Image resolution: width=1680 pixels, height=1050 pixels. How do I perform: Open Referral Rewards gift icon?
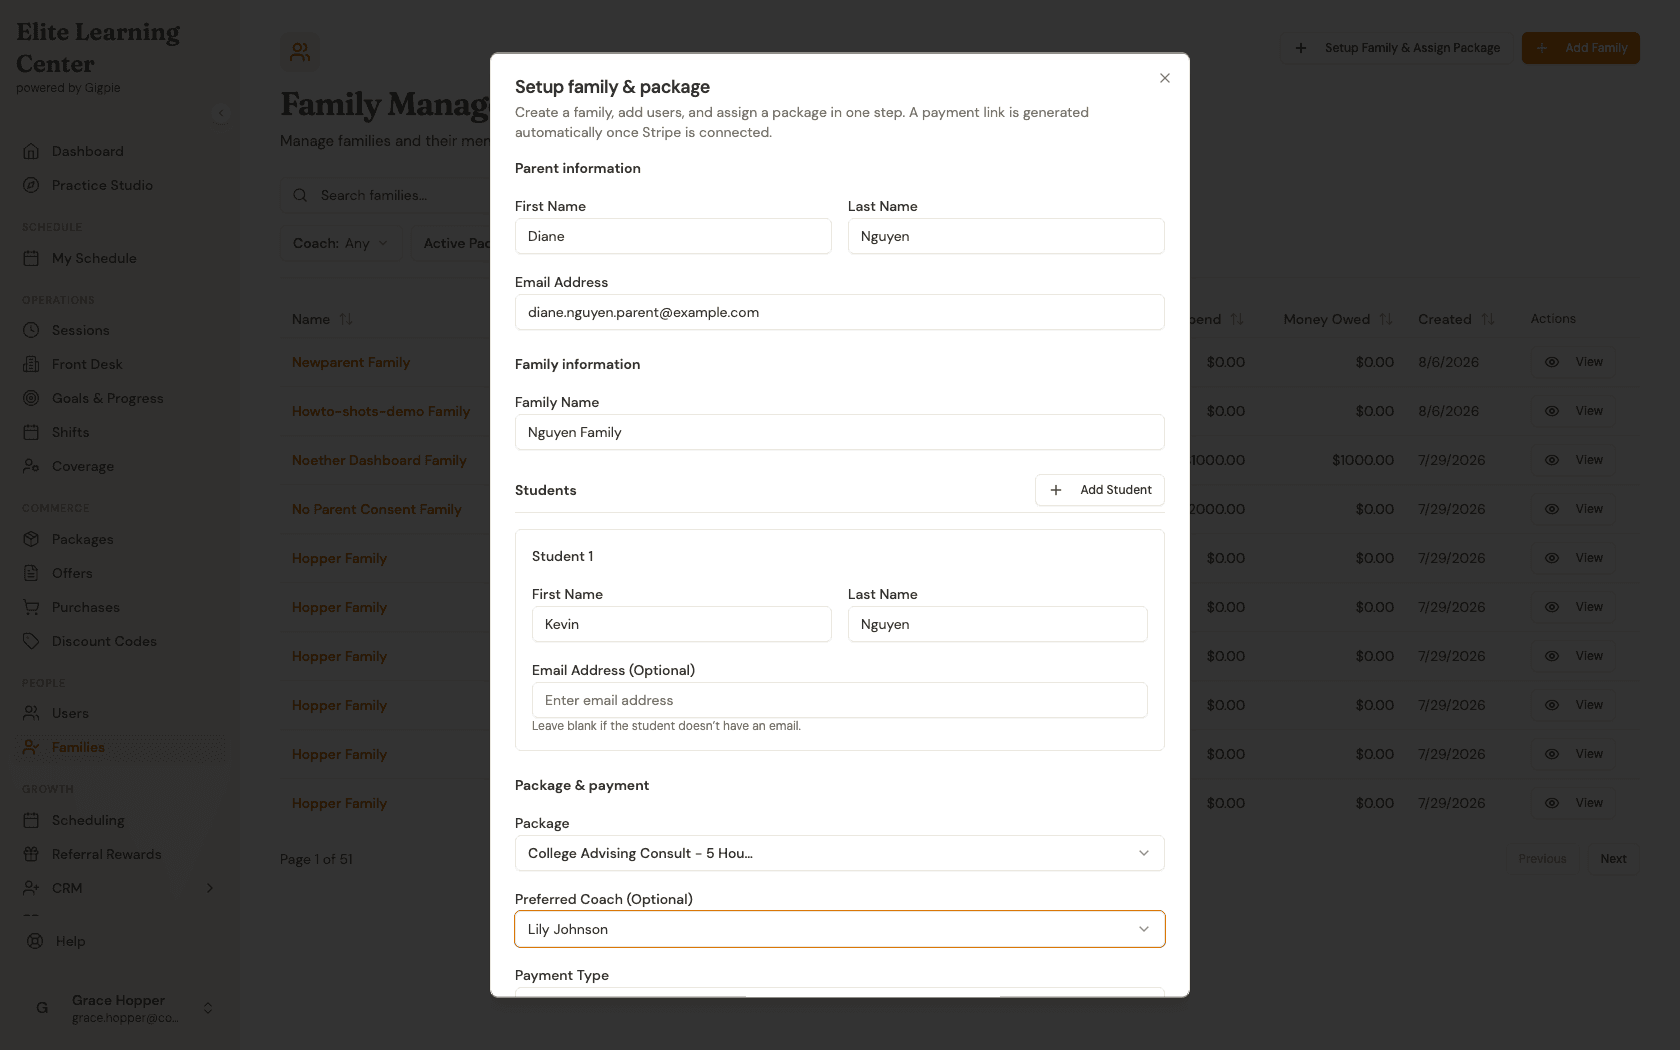(31, 854)
